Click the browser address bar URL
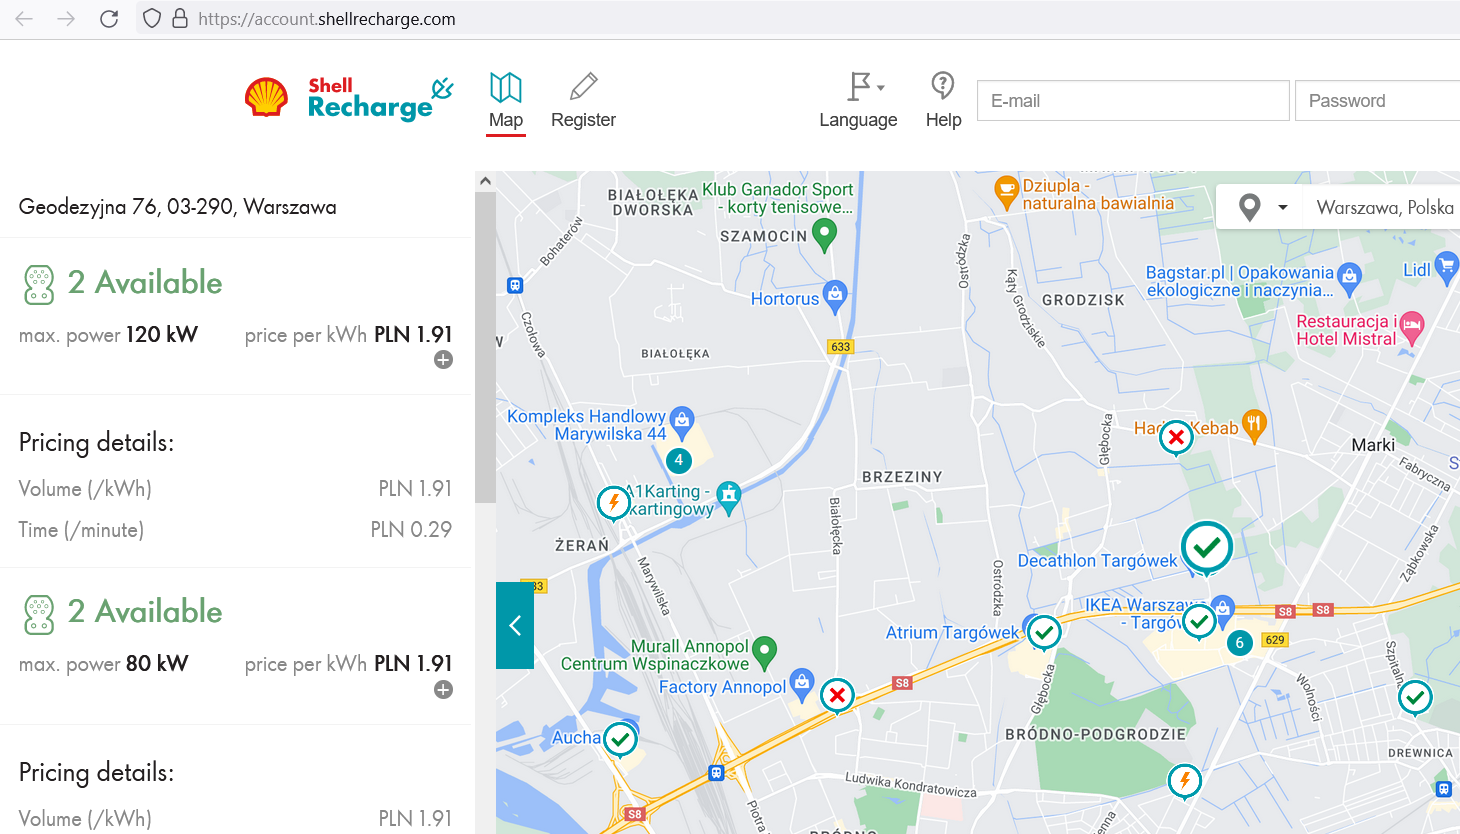Screen dimensions: 1460x834 pos(327,19)
